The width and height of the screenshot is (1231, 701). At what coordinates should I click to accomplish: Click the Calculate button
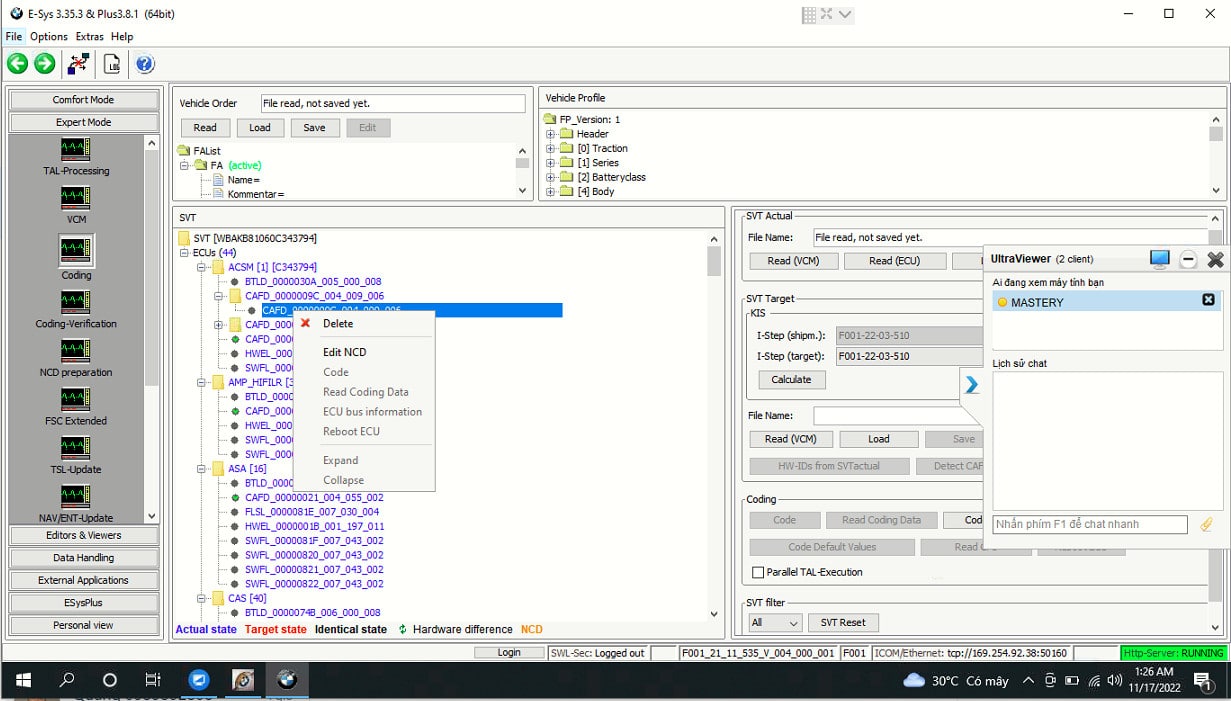click(x=791, y=380)
